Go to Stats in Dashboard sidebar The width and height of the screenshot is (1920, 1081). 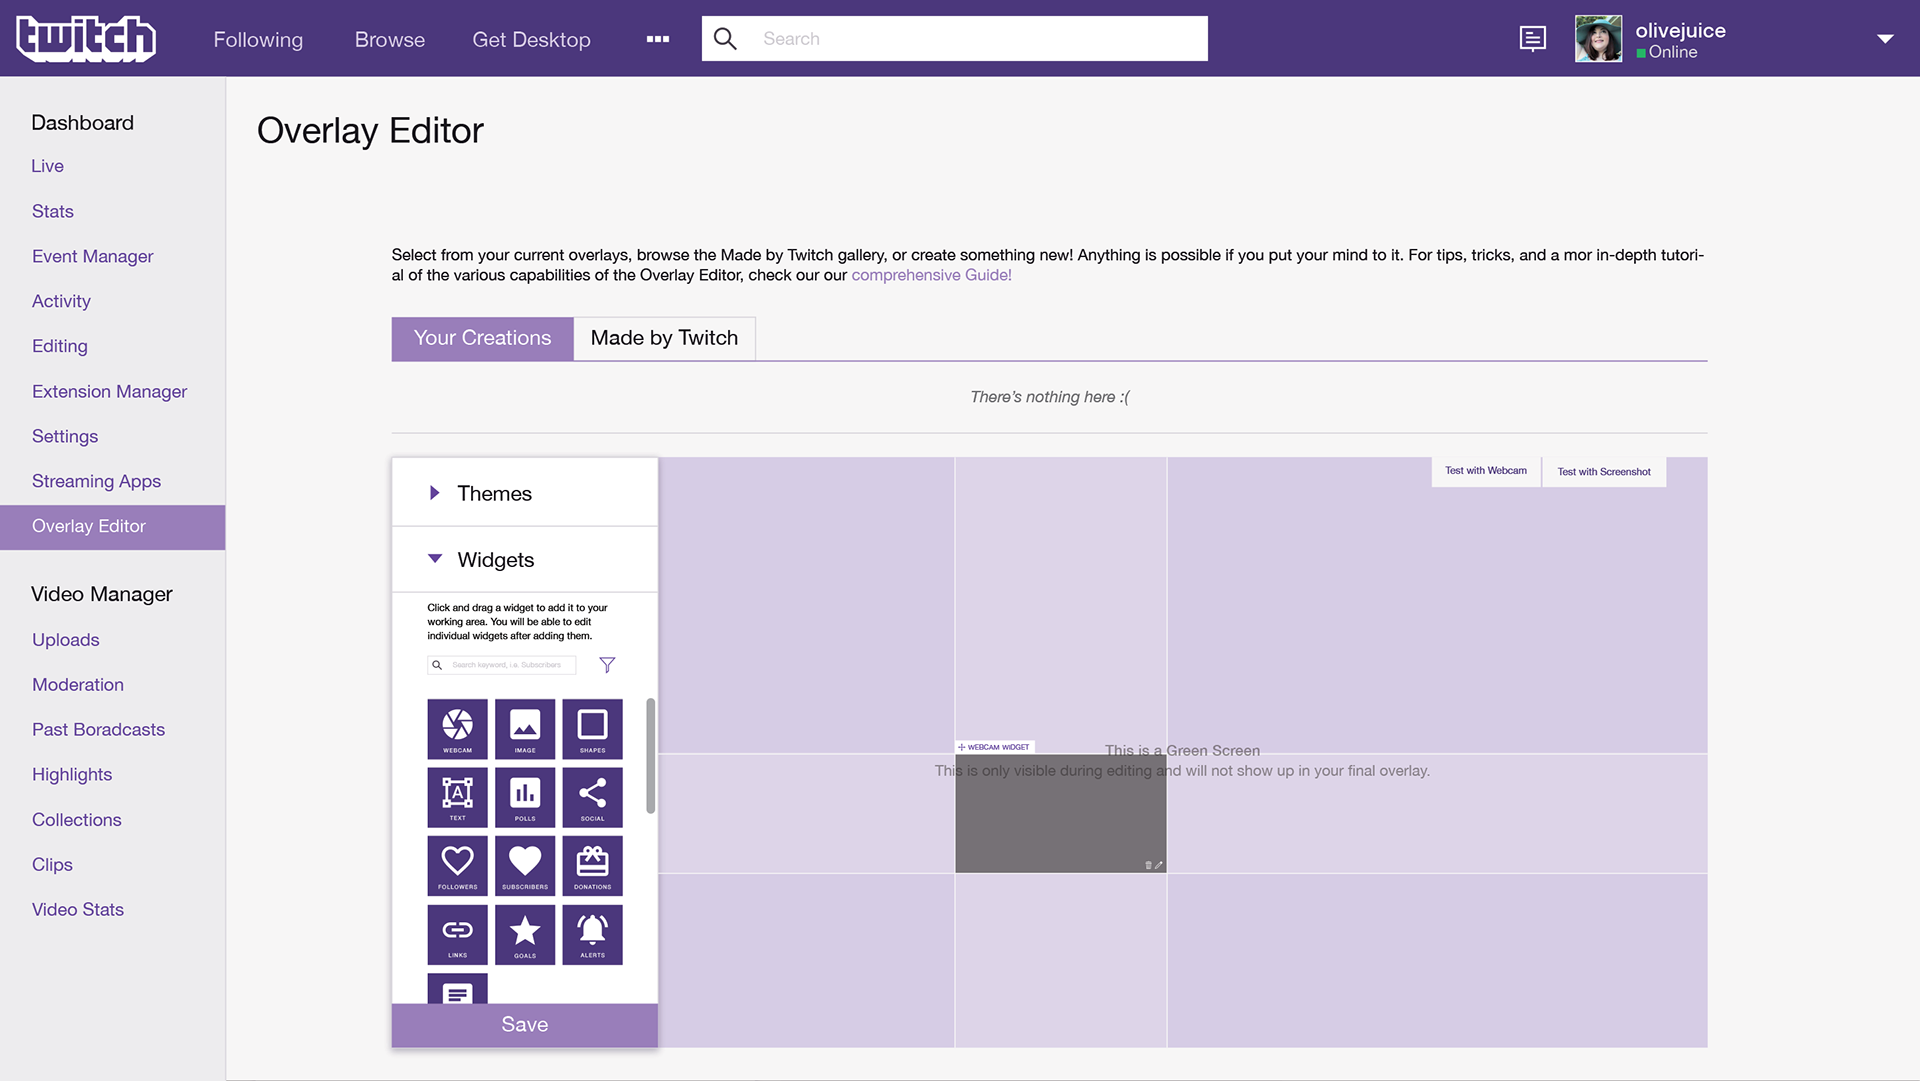52,211
